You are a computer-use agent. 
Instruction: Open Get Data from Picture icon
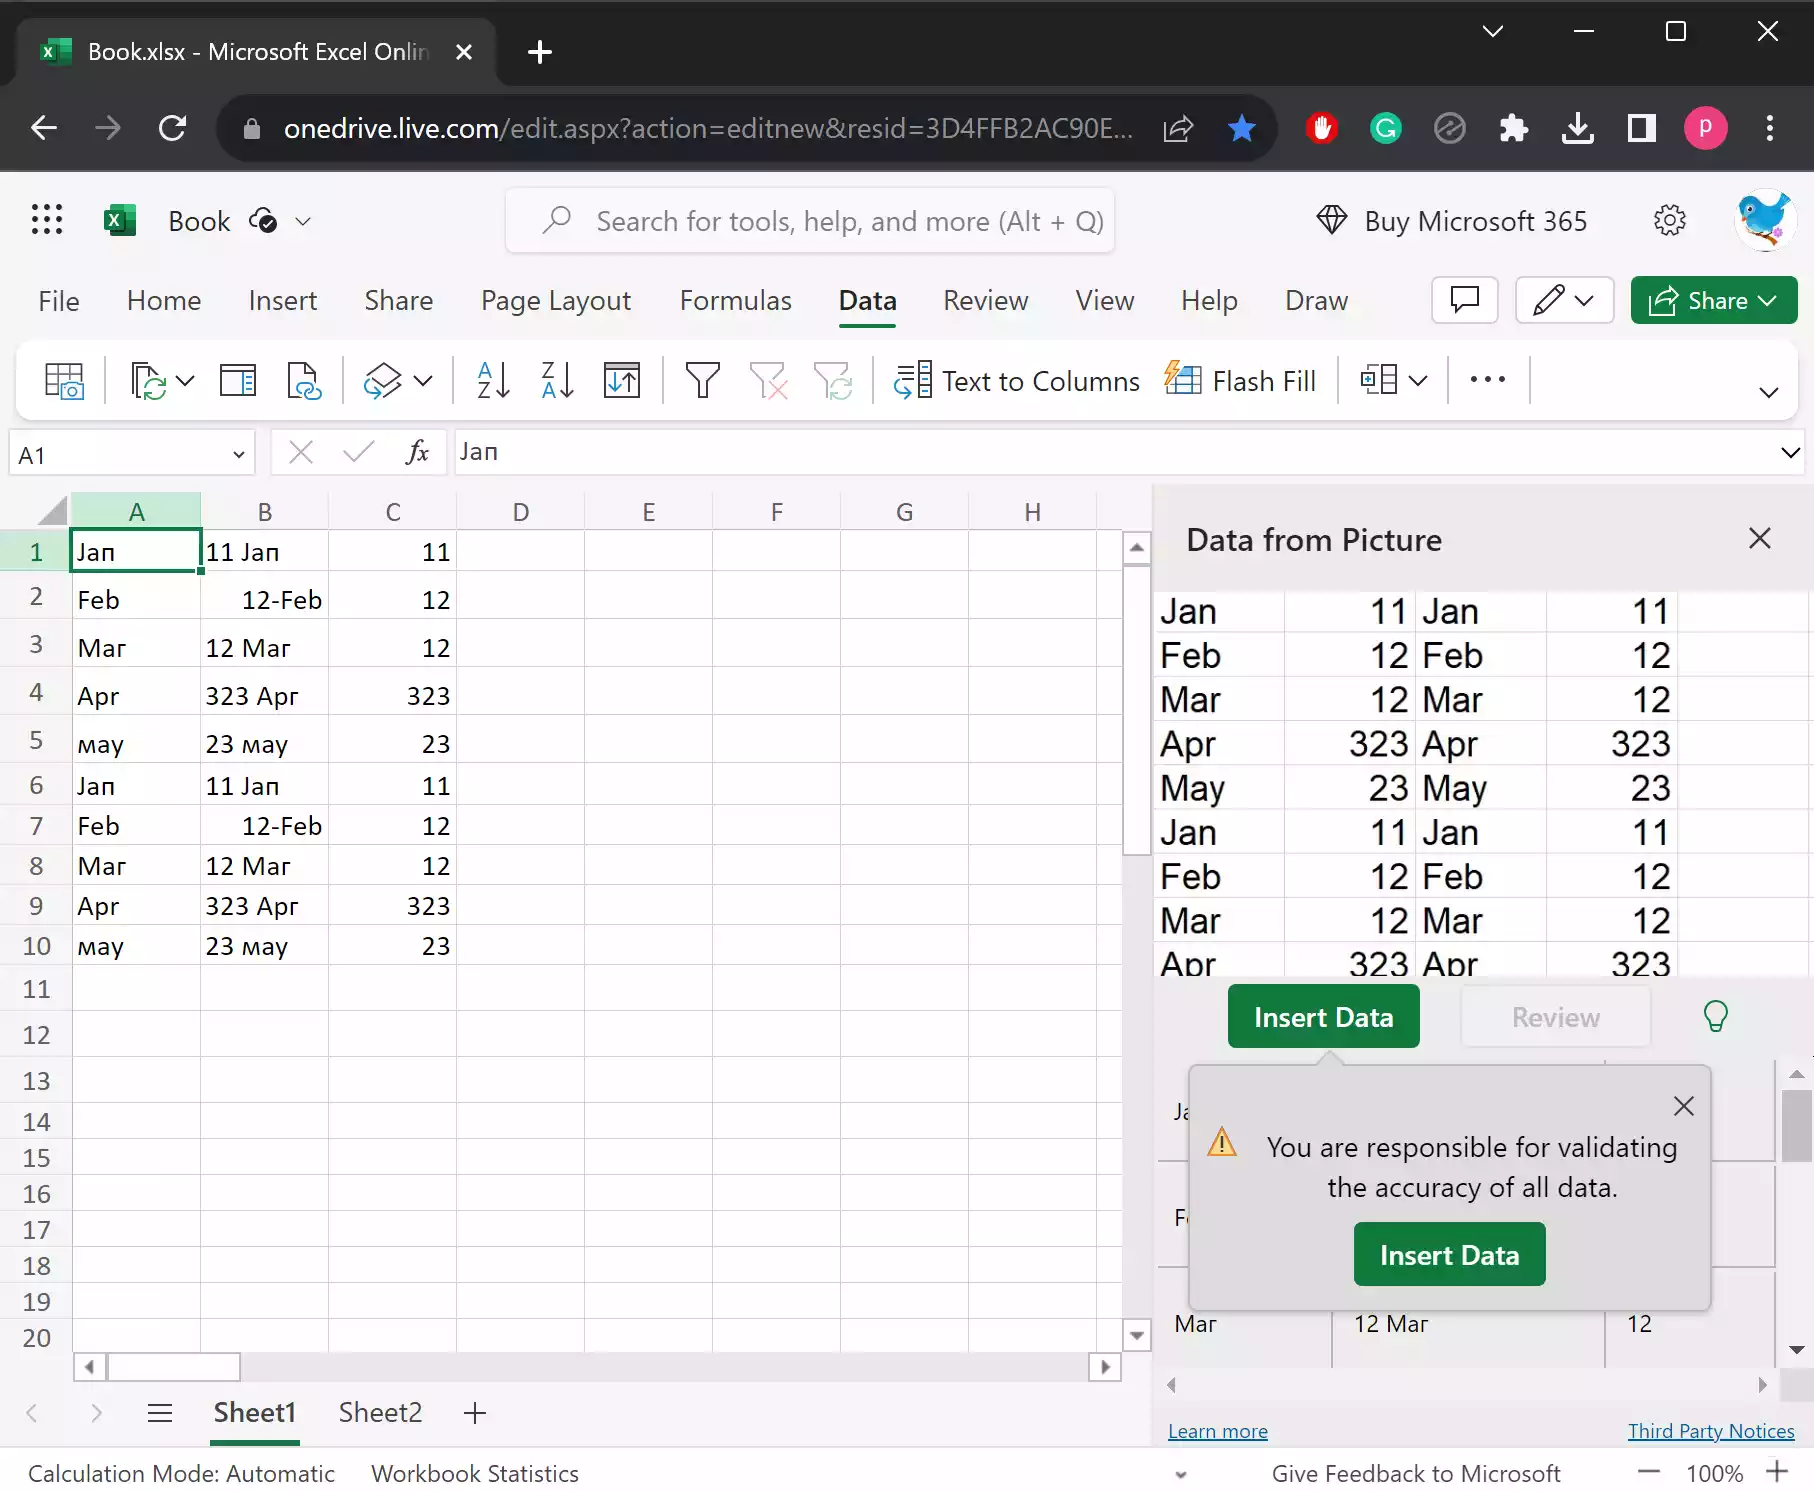[65, 381]
